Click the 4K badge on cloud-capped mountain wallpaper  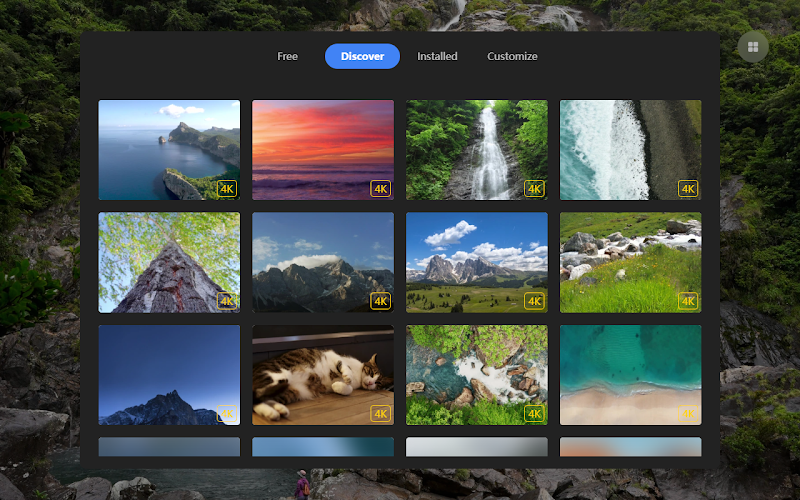point(381,301)
